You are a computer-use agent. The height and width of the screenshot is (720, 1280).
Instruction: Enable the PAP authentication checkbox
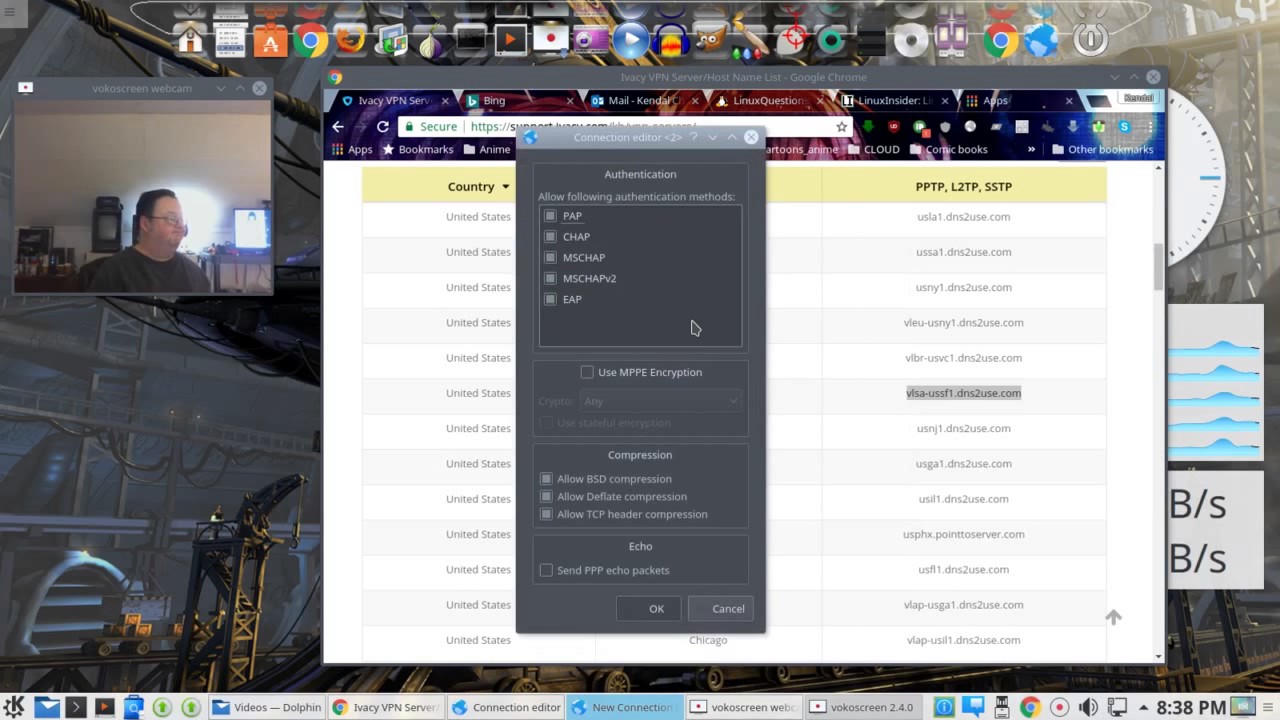pyautogui.click(x=550, y=216)
